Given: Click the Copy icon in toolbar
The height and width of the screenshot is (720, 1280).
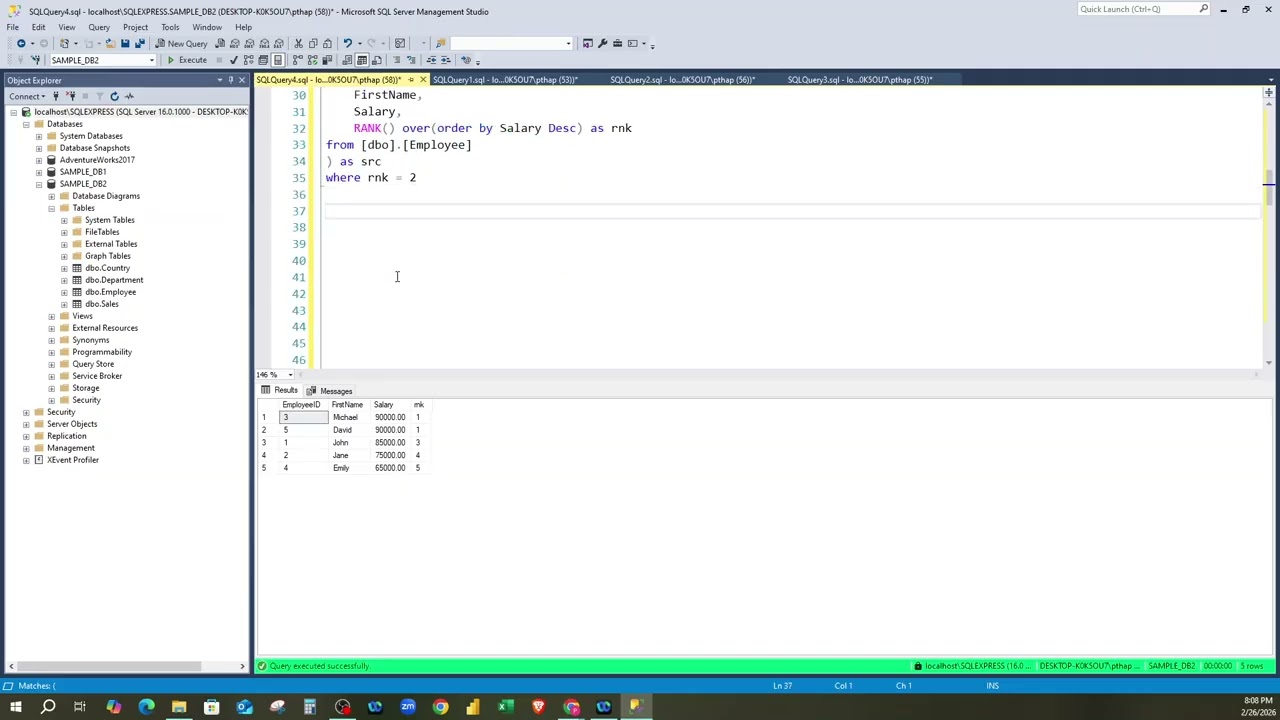Looking at the screenshot, I should (313, 43).
